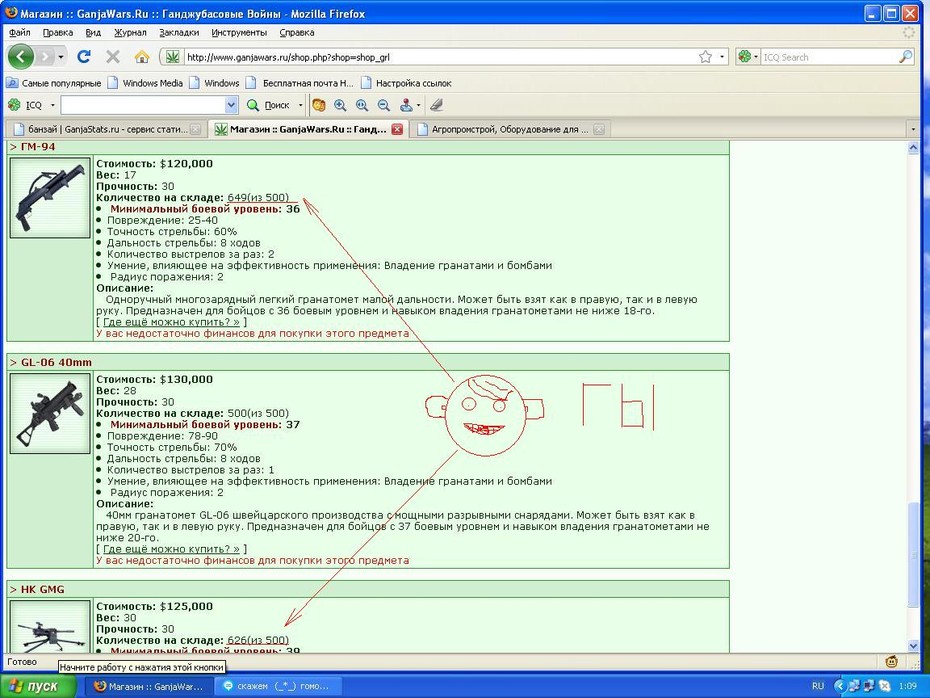This screenshot has height=698, width=930.
Task: Open the Самые популярные bookmarks folder
Action: coord(53,83)
